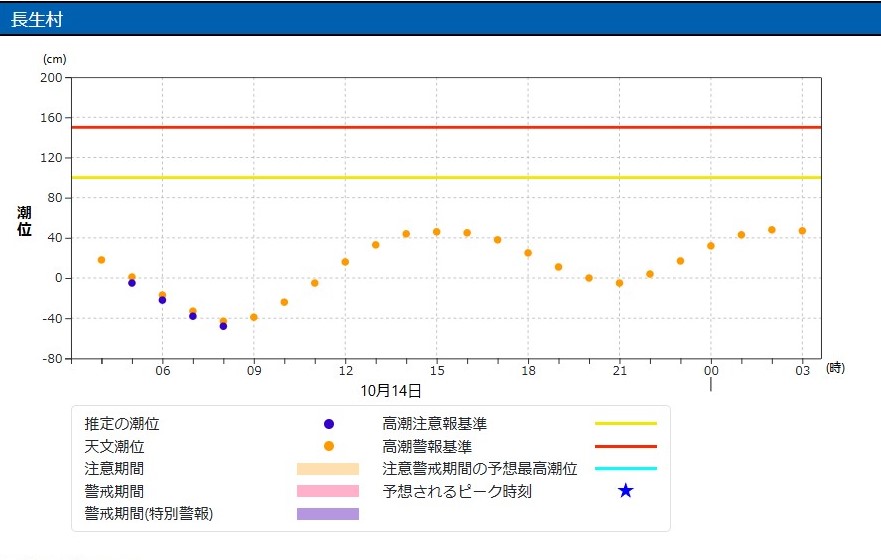The width and height of the screenshot is (881, 560).
Task: Click the yellow advisory threshold line on chart
Action: tap(446, 177)
